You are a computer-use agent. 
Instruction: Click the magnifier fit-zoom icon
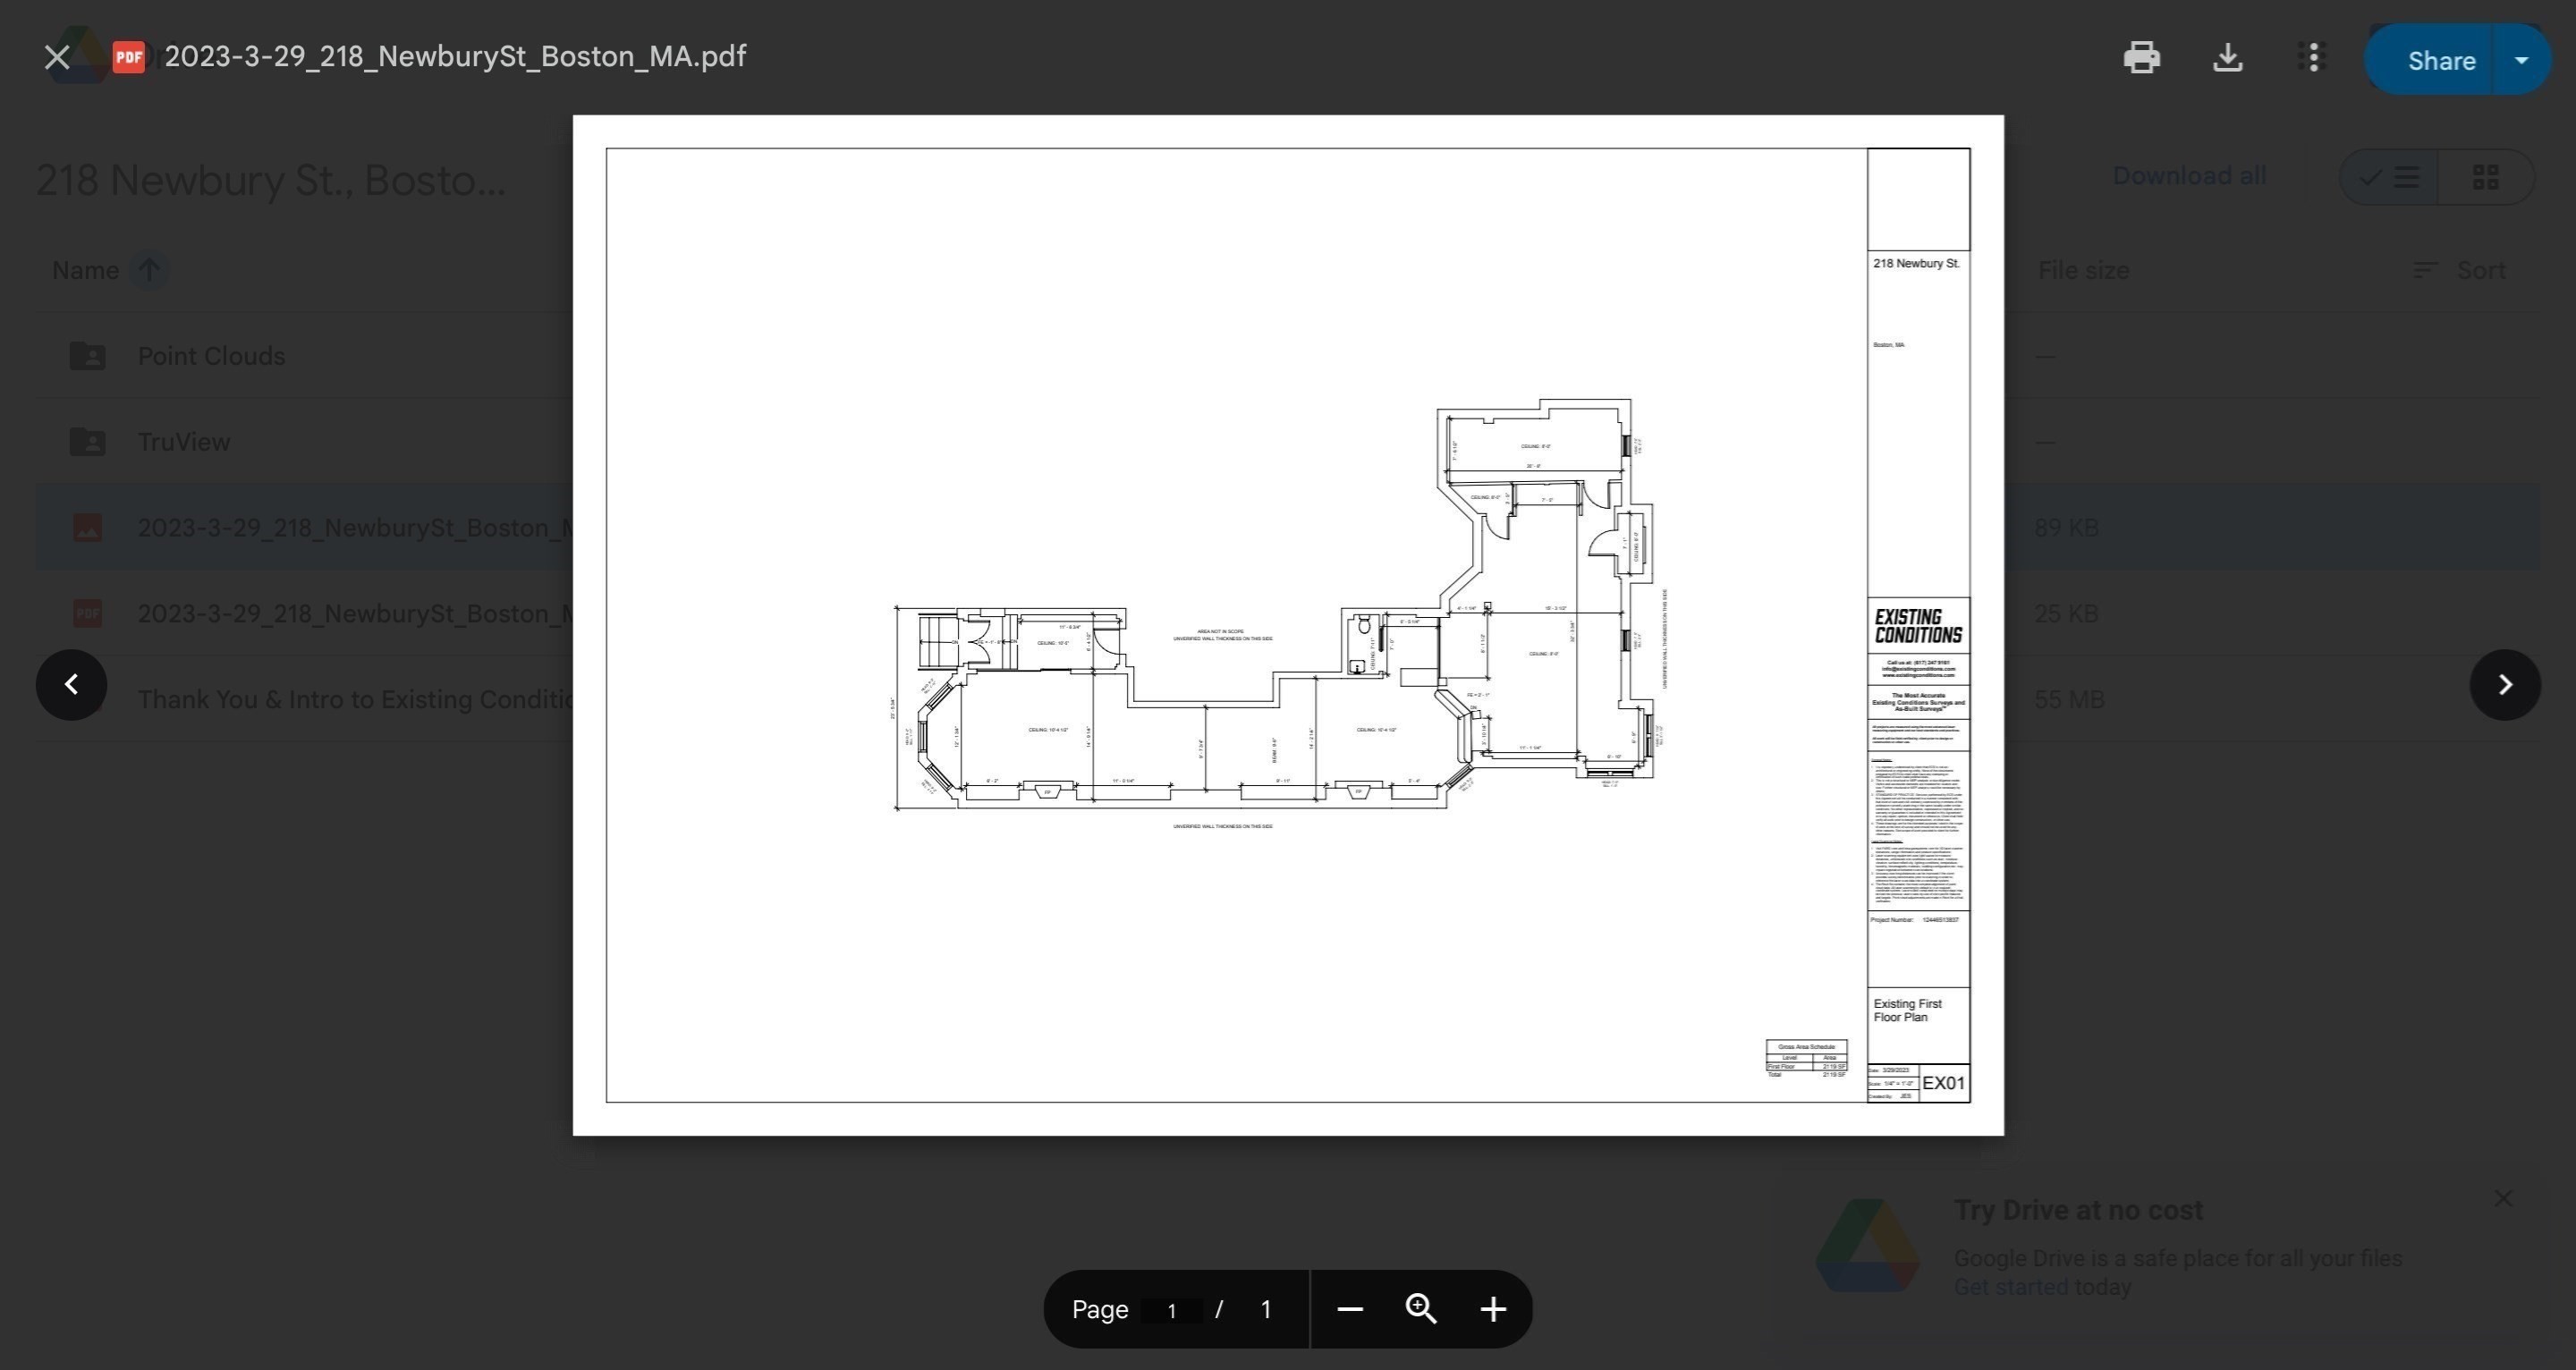1421,1309
